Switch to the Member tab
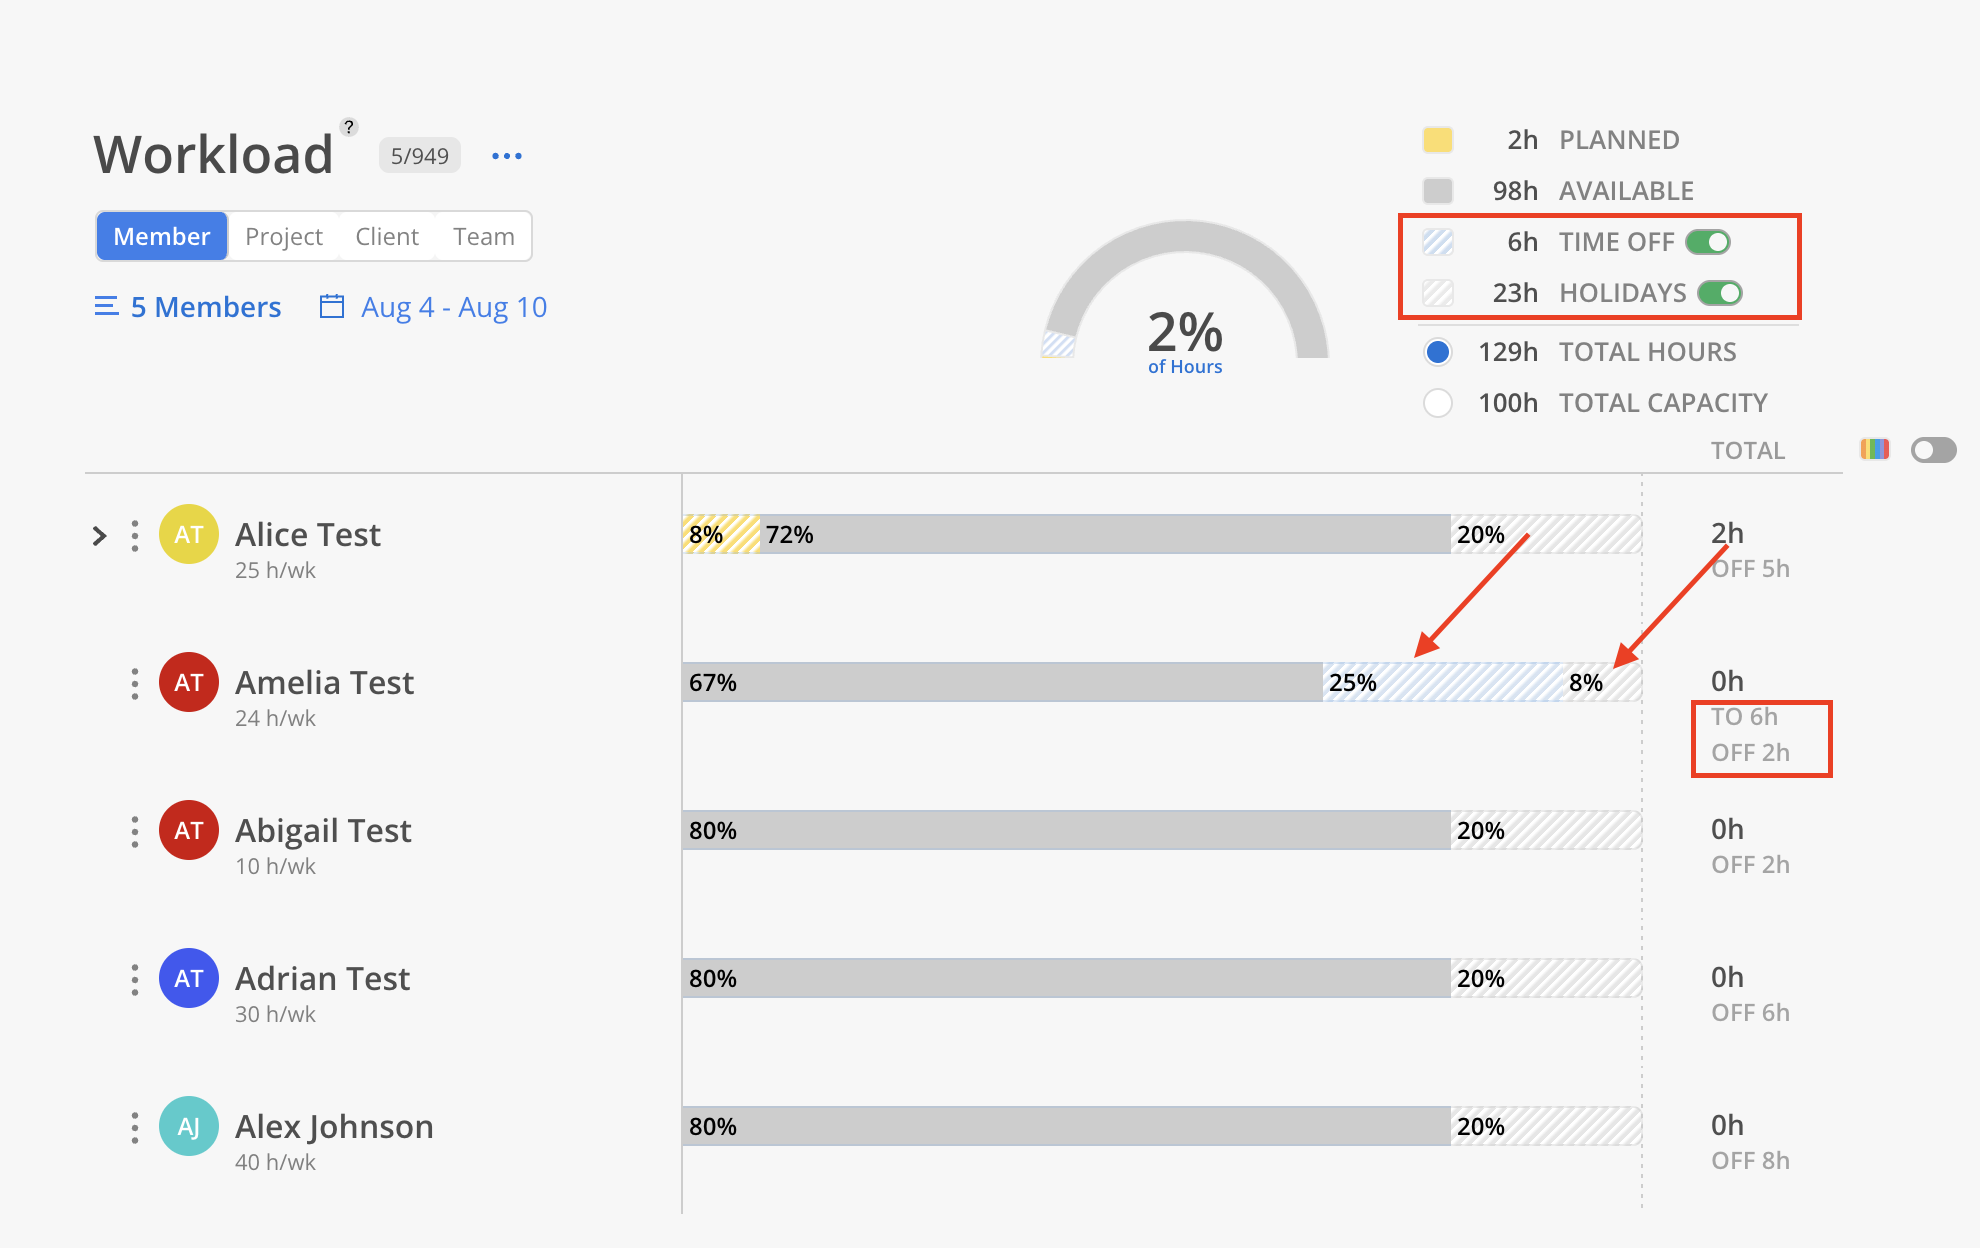Screen dimensions: 1980x1248 pyautogui.click(x=162, y=236)
